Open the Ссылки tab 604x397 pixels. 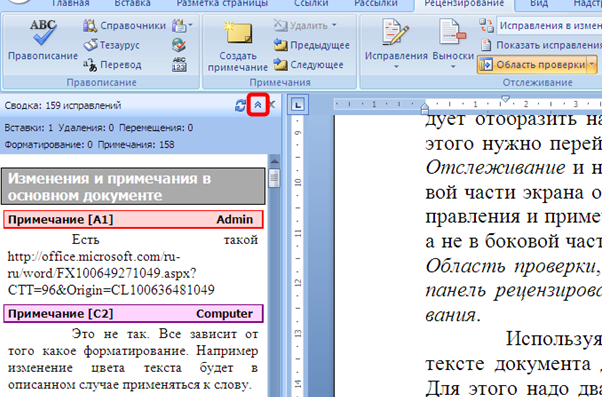pos(311,3)
